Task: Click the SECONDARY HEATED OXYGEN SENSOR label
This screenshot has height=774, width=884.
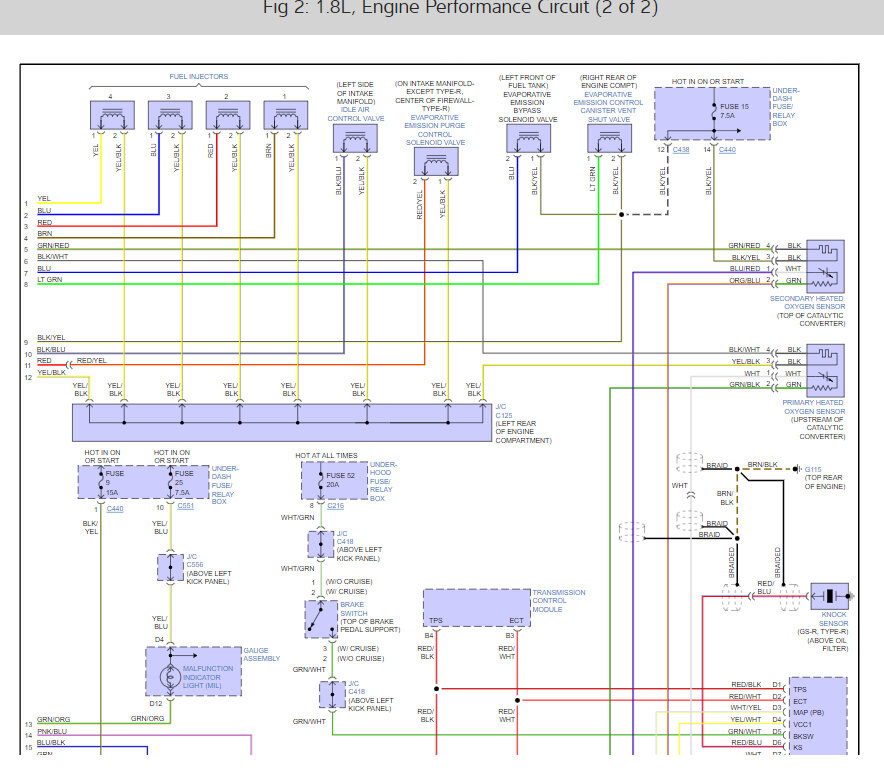Action: pos(807,302)
